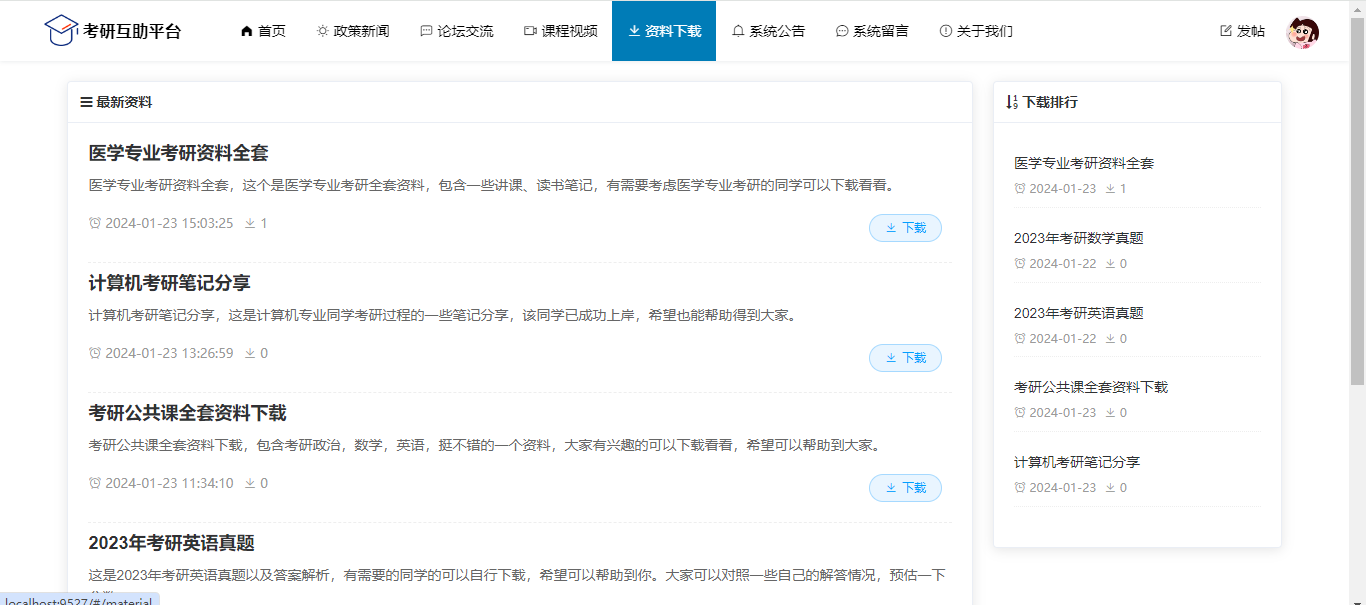The width and height of the screenshot is (1366, 605).
Task: Open 2023年考研英语真题 in download ranking
Action: tap(1078, 313)
